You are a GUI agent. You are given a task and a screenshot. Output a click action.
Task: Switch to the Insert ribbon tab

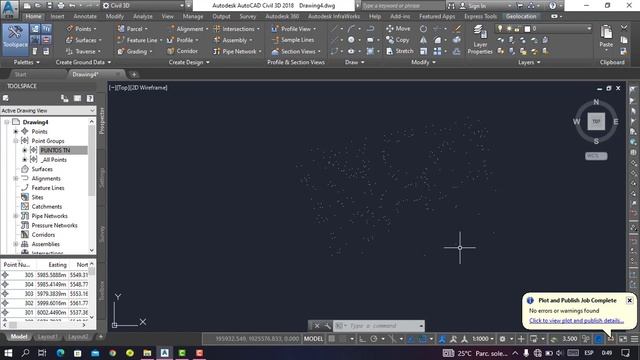point(58,16)
